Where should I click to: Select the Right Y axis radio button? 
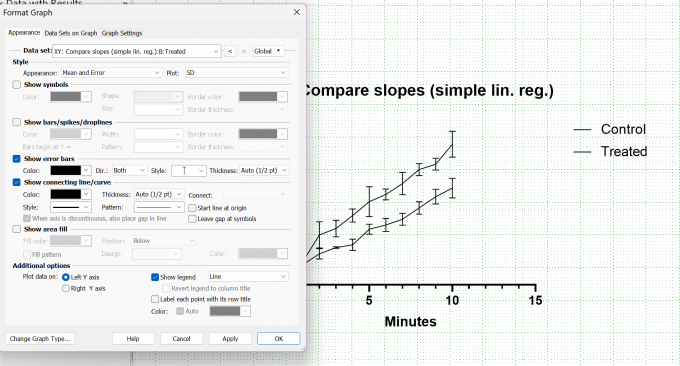pyautogui.click(x=66, y=288)
